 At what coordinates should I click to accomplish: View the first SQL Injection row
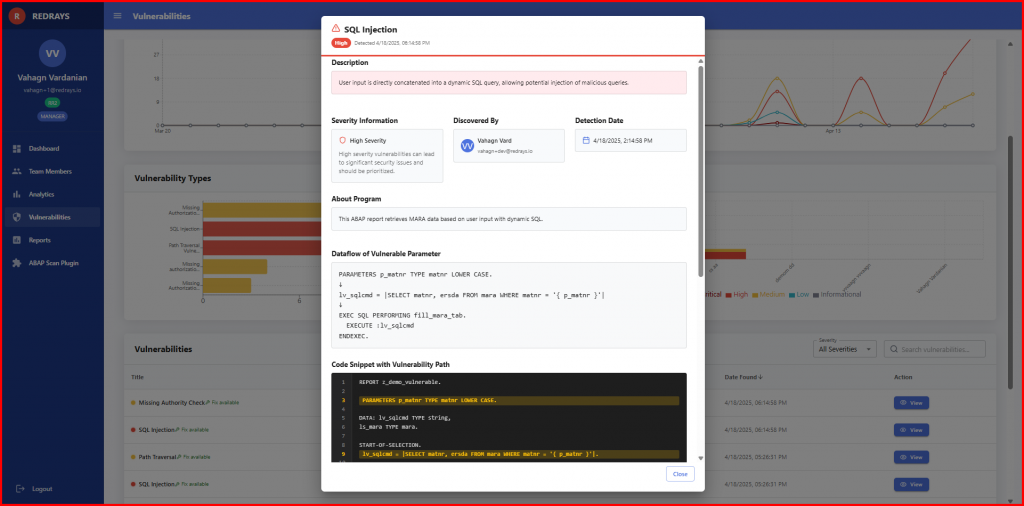(911, 430)
